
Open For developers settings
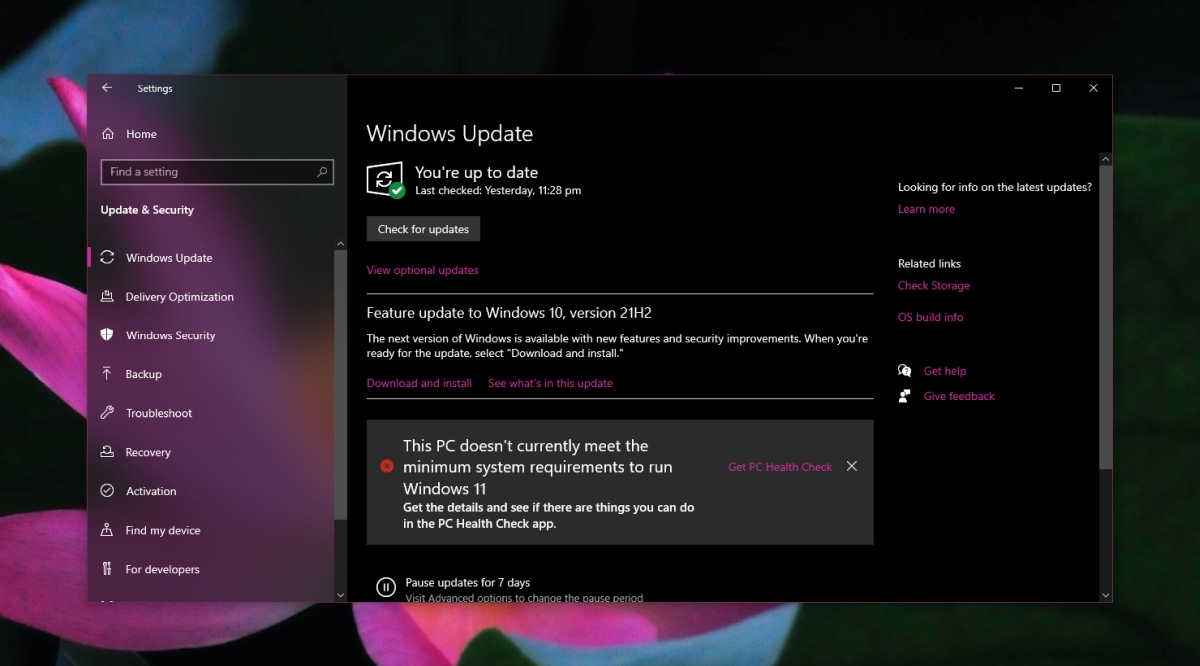[x=162, y=570]
